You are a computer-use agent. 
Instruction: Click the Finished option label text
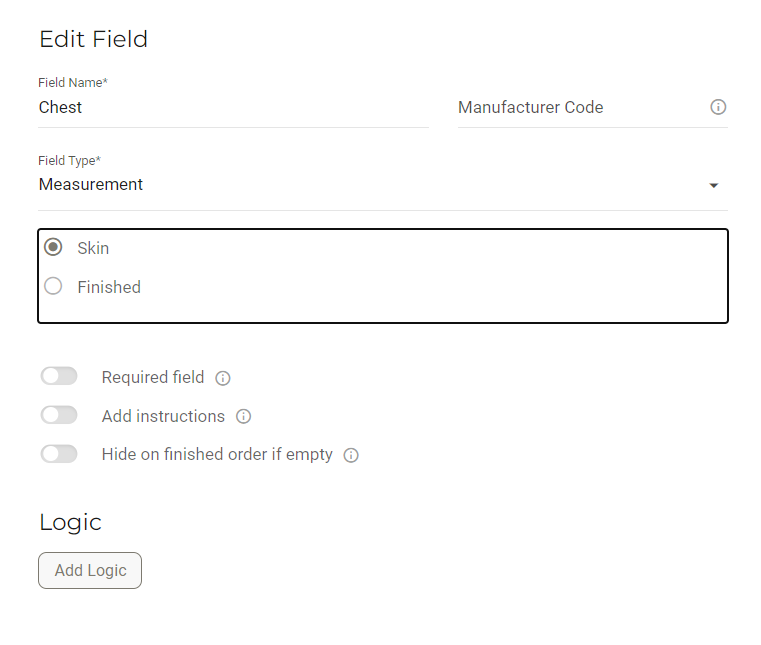tap(109, 287)
